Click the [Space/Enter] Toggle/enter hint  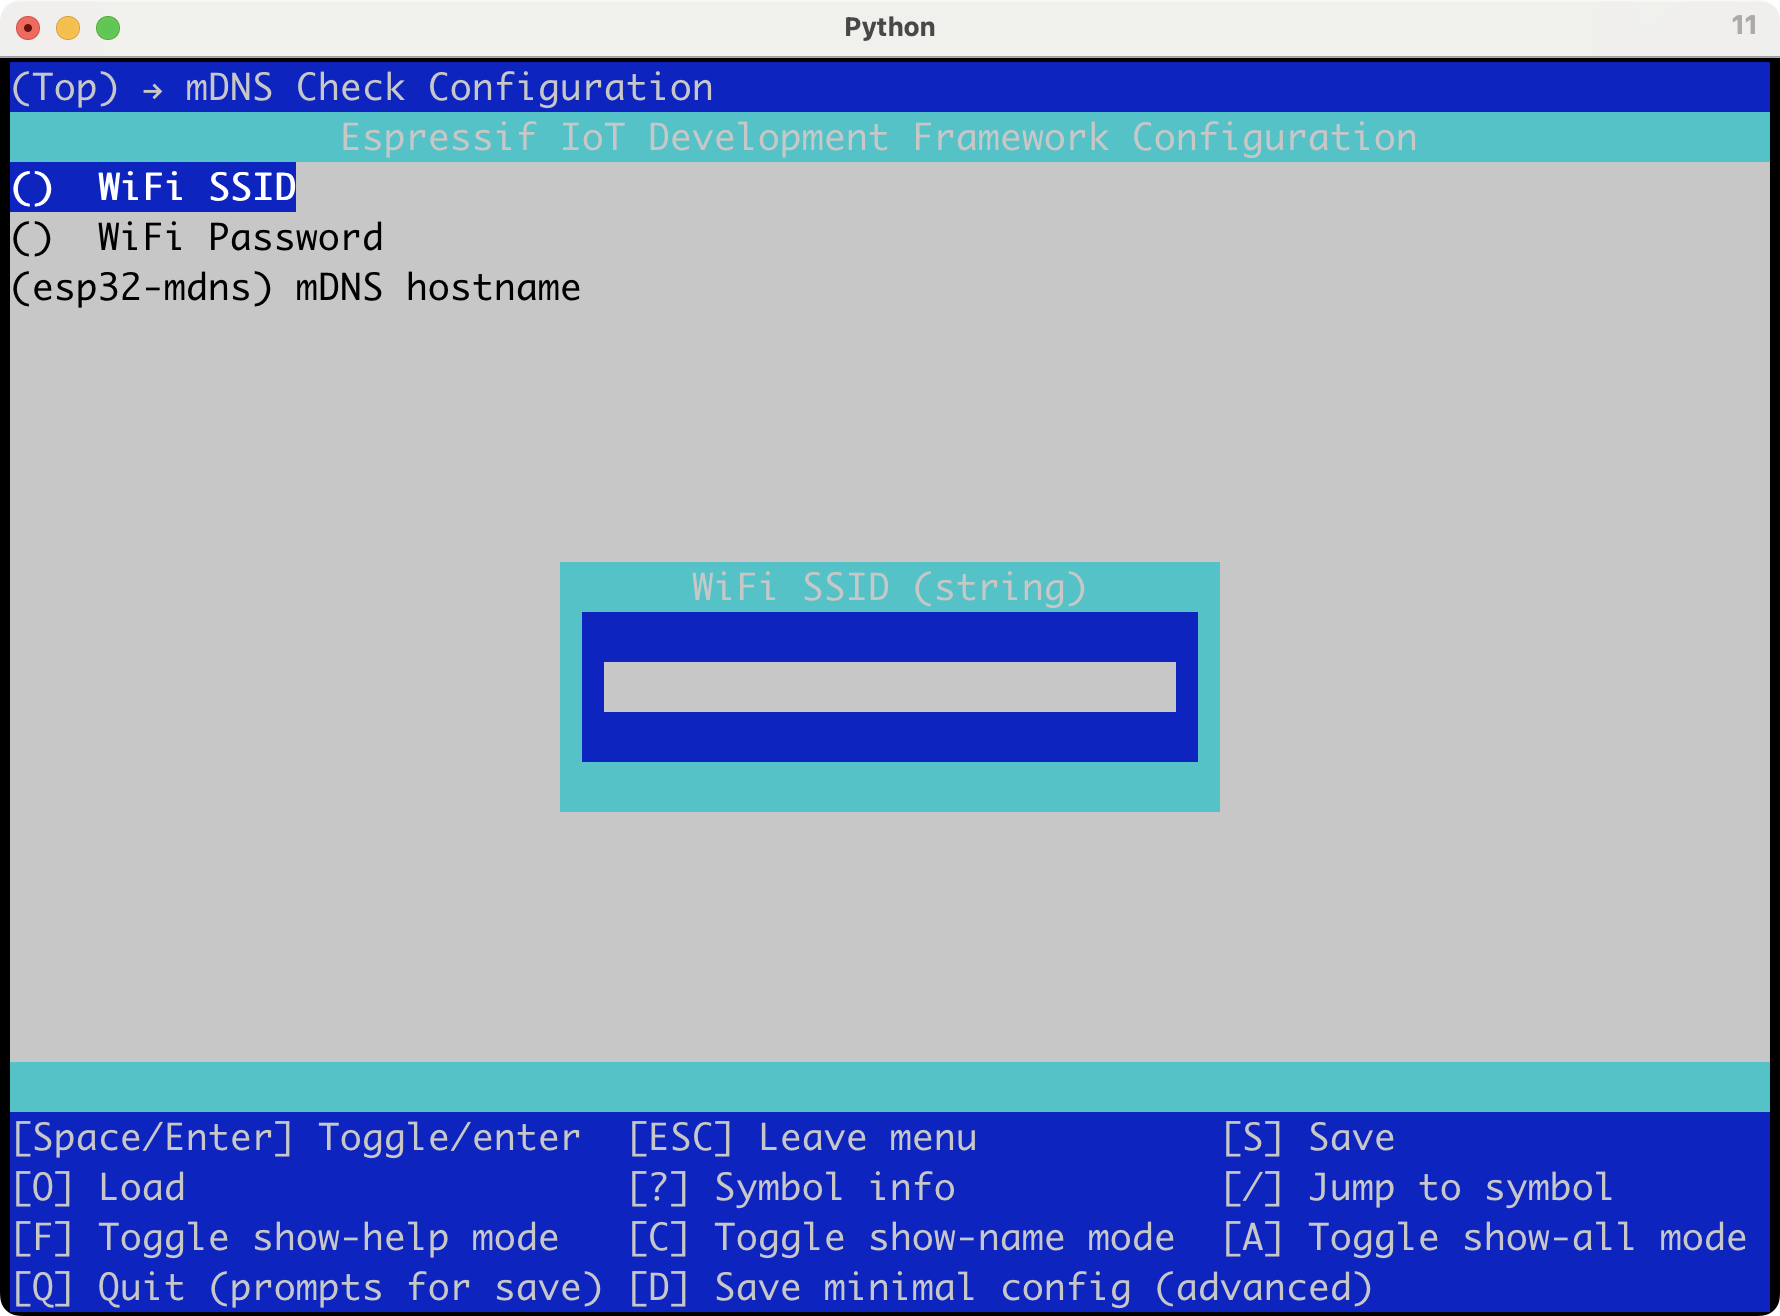296,1137
